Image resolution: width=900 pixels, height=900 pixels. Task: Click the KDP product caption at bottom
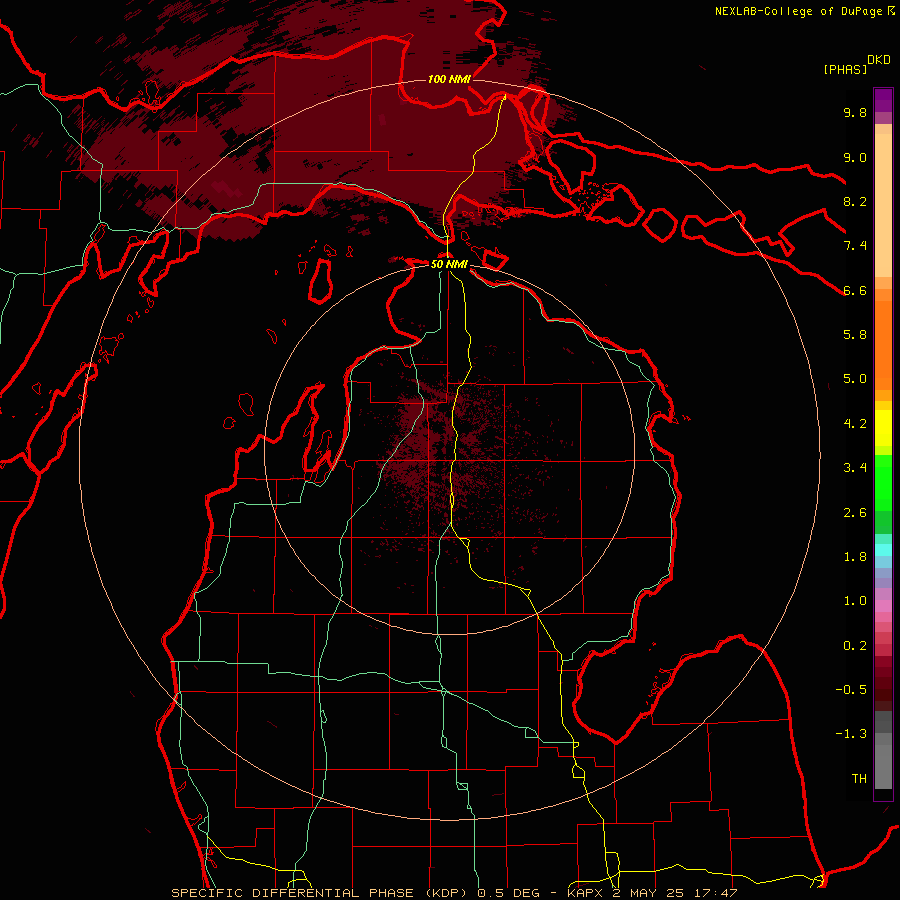pos(454,893)
